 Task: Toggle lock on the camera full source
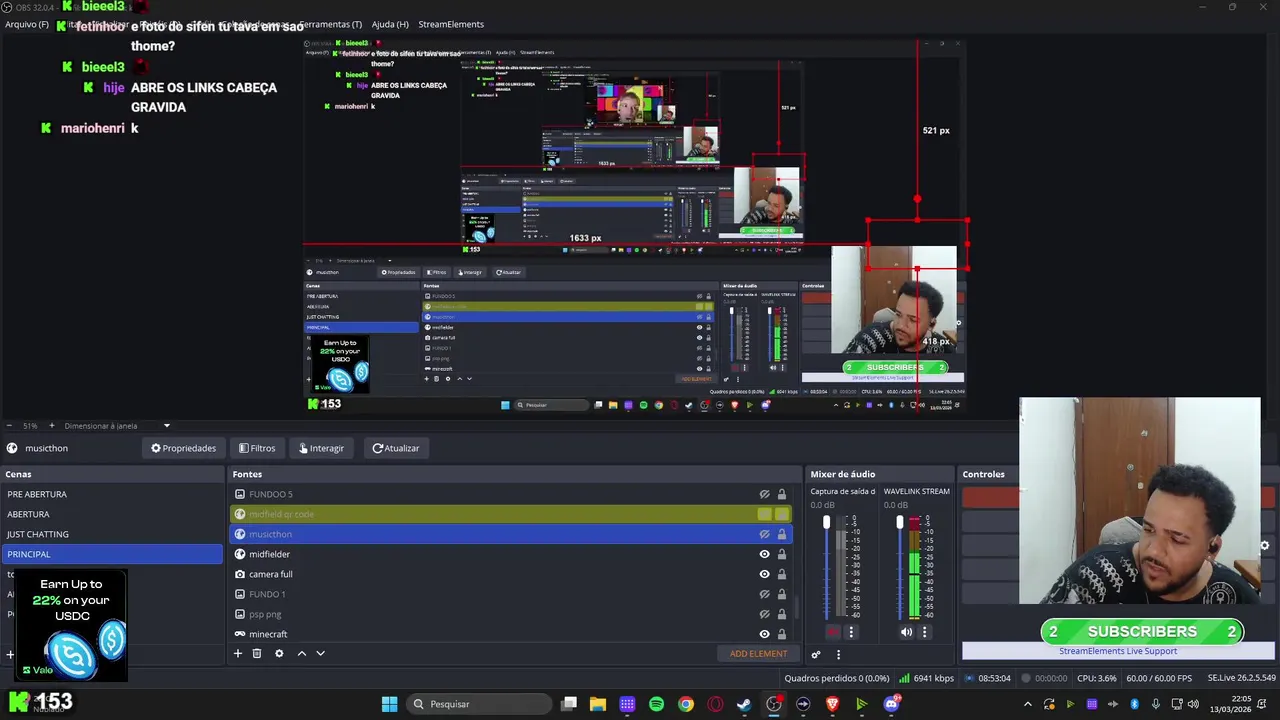tap(782, 574)
